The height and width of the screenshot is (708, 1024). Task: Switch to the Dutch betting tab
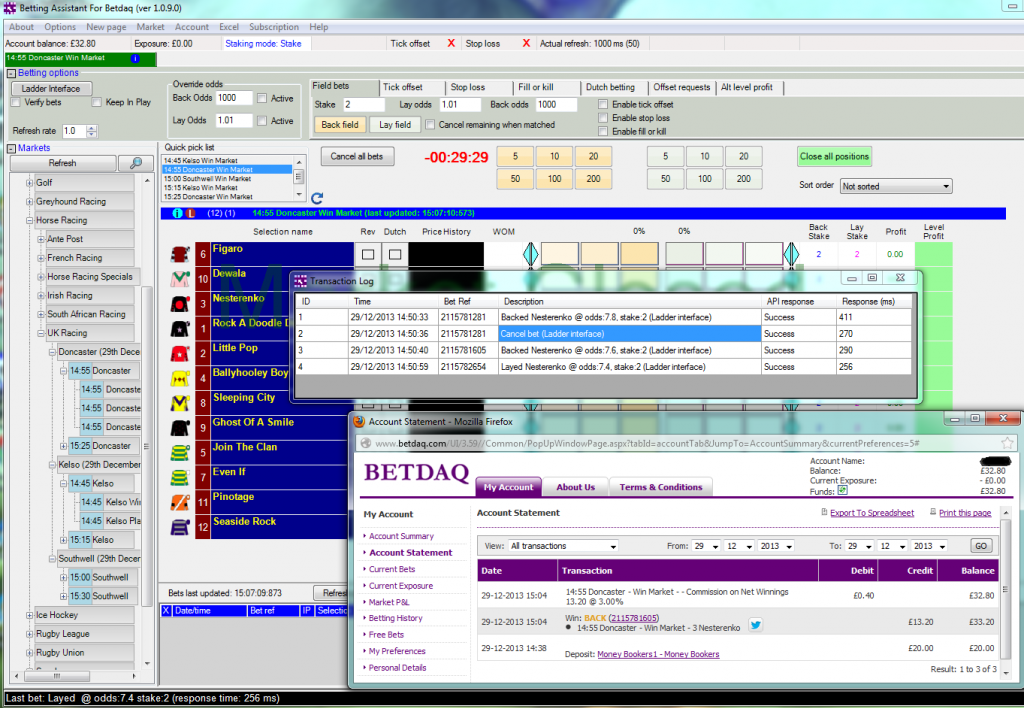(x=613, y=87)
